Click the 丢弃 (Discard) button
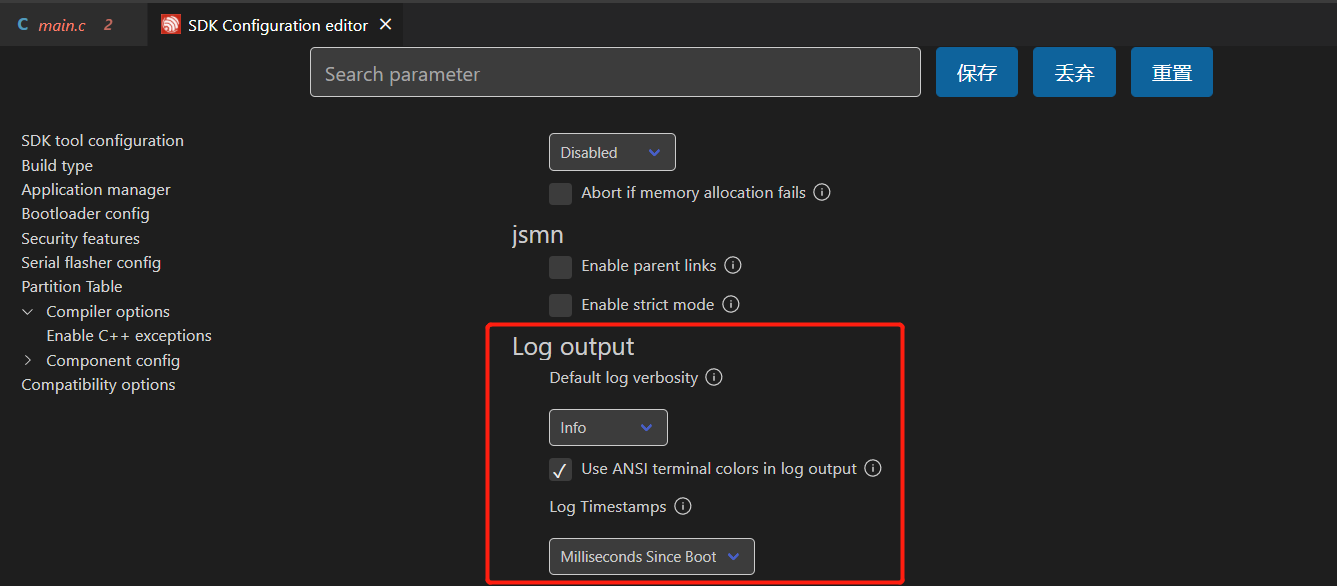The width and height of the screenshot is (1337, 586). click(x=1074, y=72)
